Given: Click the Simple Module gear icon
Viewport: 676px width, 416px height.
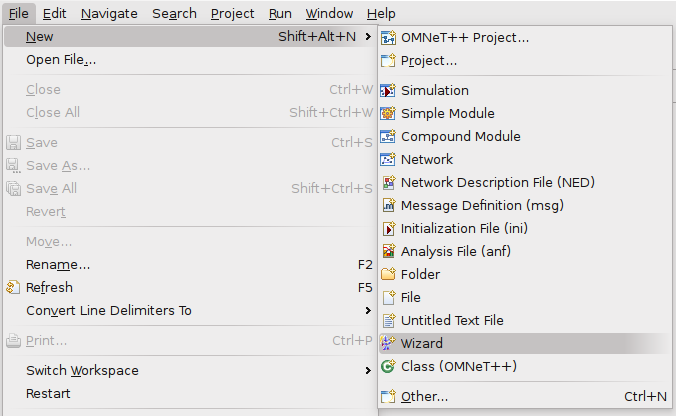Looking at the screenshot, I should tap(388, 113).
